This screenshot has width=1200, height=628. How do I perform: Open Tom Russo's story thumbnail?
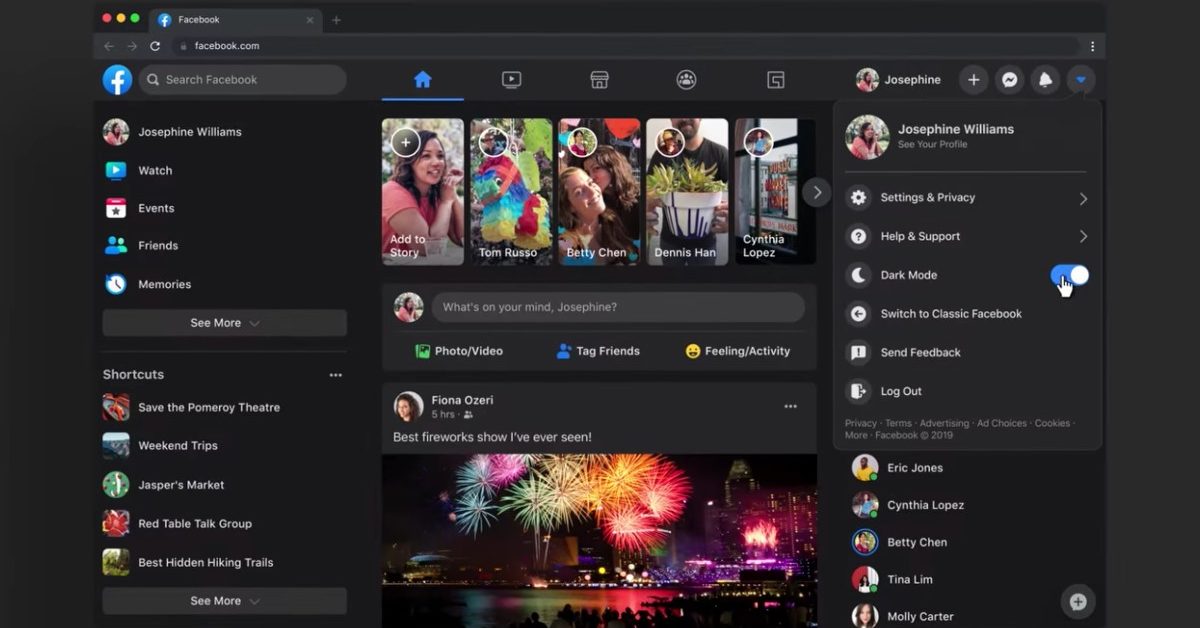click(511, 192)
